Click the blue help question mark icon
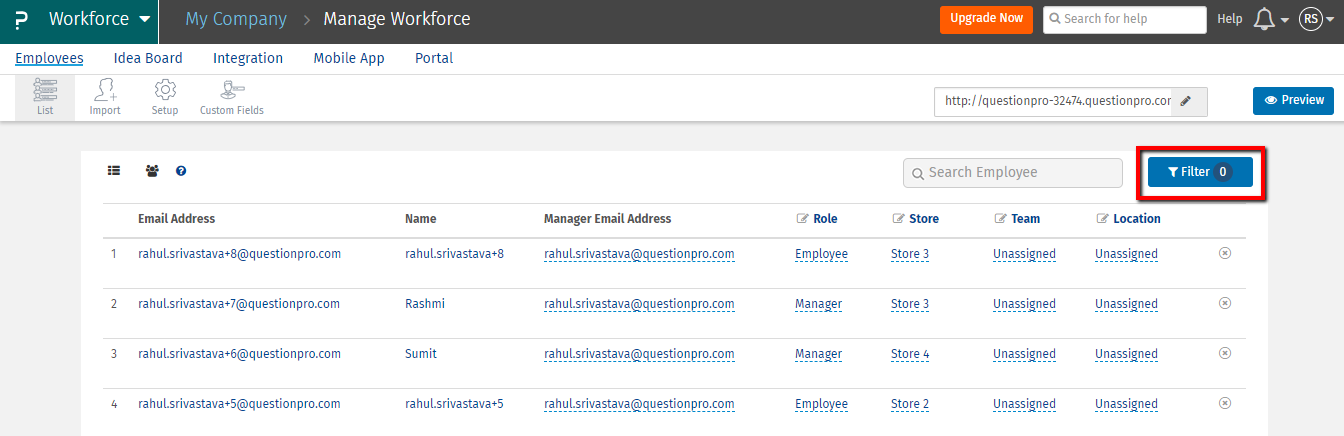 click(x=181, y=171)
